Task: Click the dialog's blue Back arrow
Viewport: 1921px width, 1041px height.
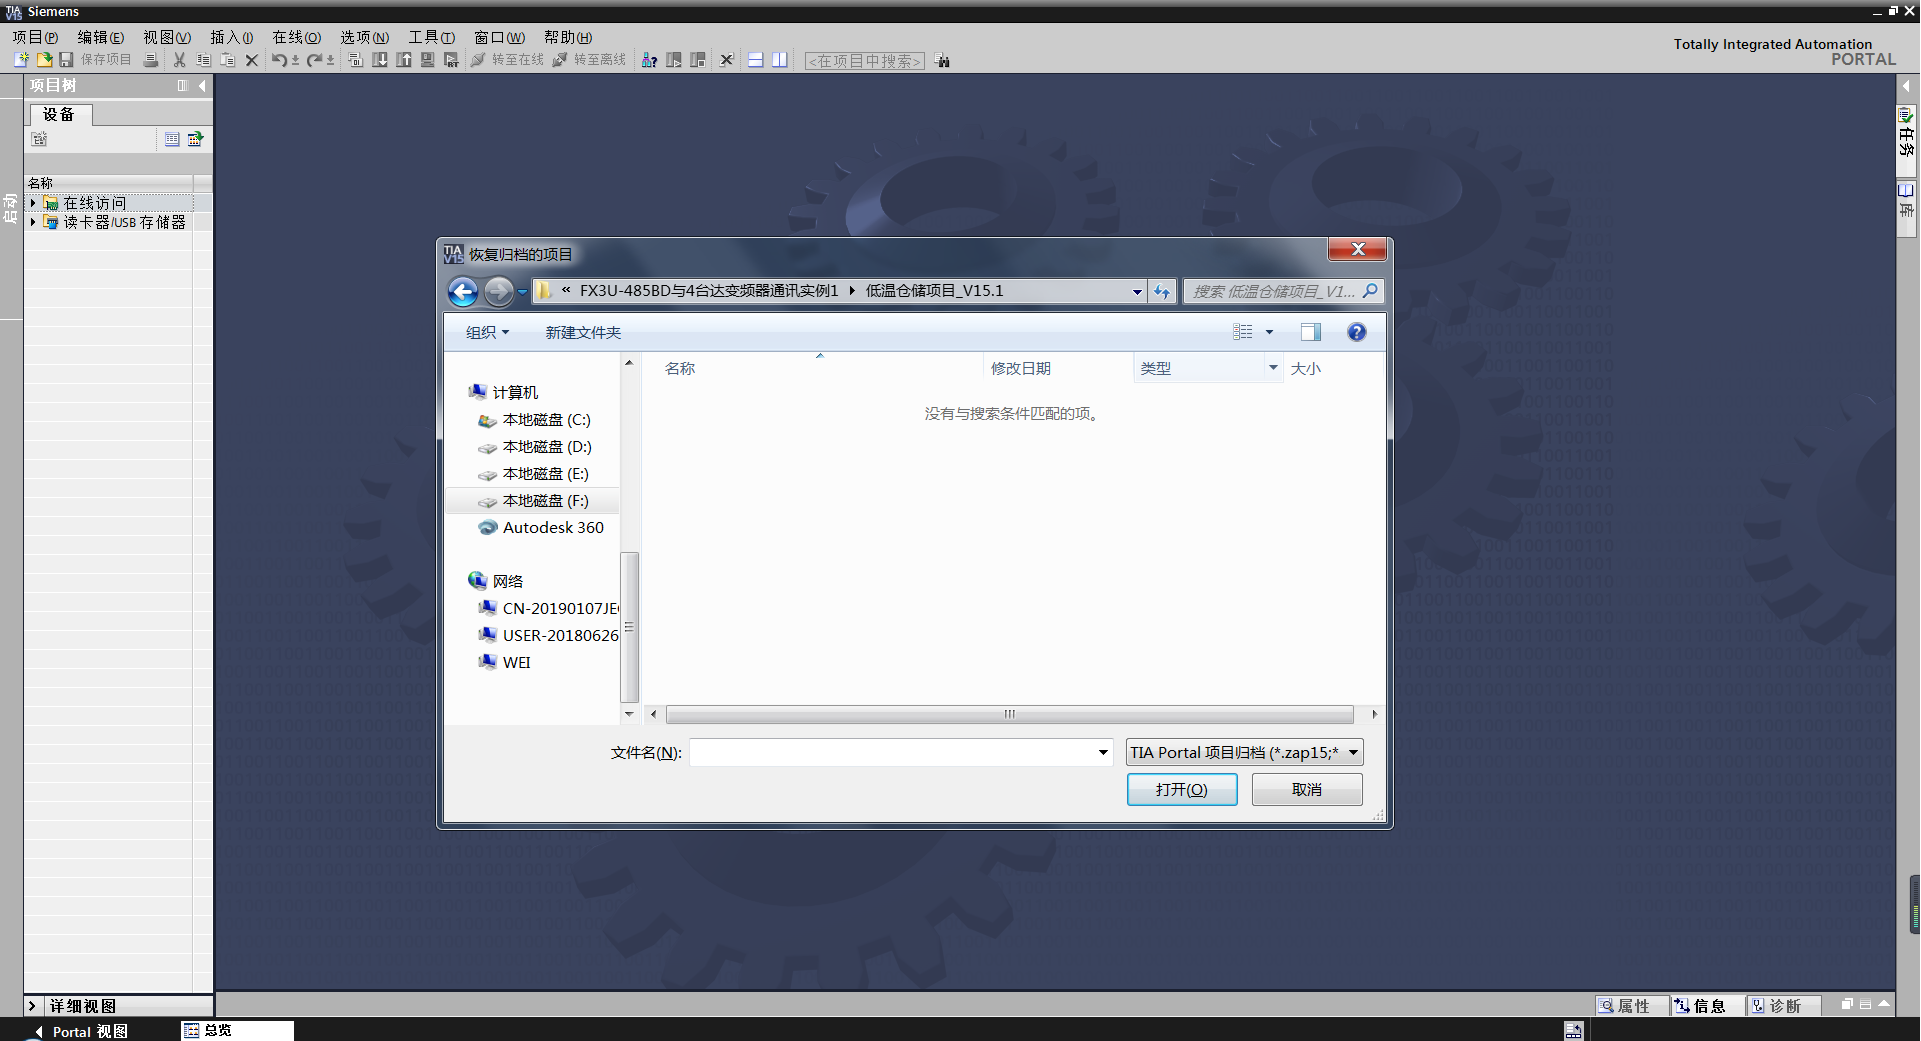Action: pyautogui.click(x=463, y=292)
